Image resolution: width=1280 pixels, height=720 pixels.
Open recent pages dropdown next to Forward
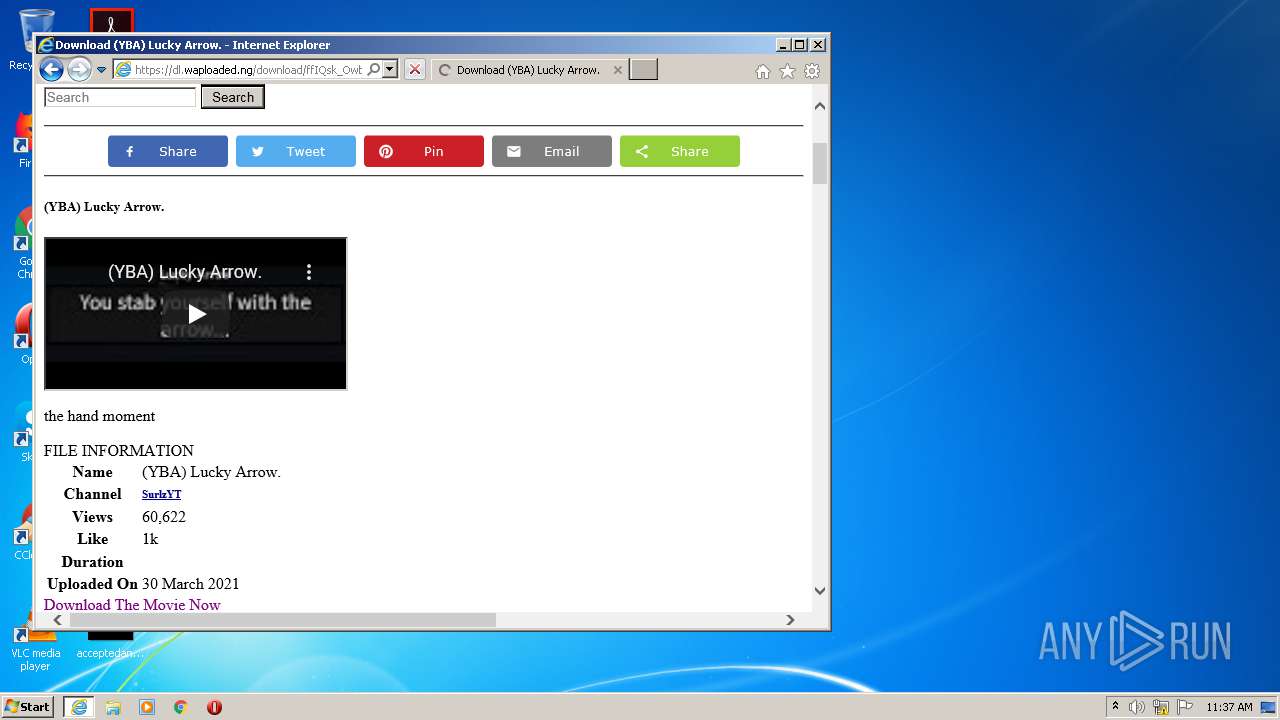101,70
